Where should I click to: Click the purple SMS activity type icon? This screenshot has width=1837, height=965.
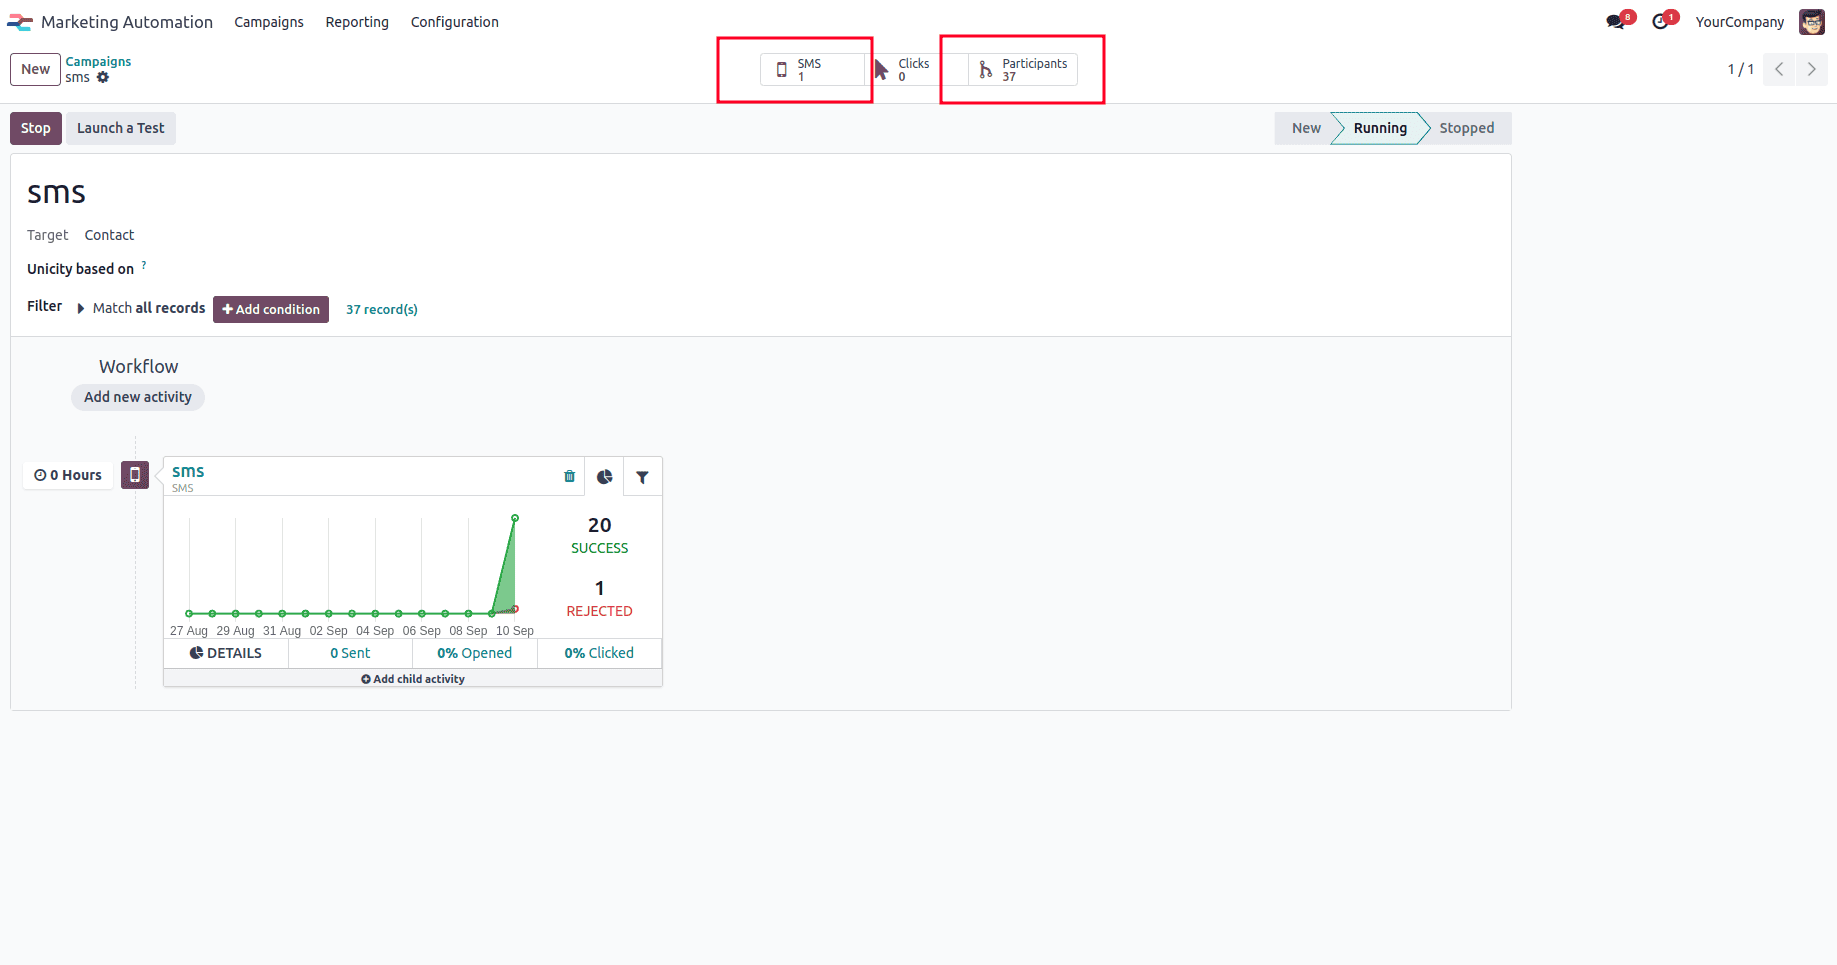135,475
